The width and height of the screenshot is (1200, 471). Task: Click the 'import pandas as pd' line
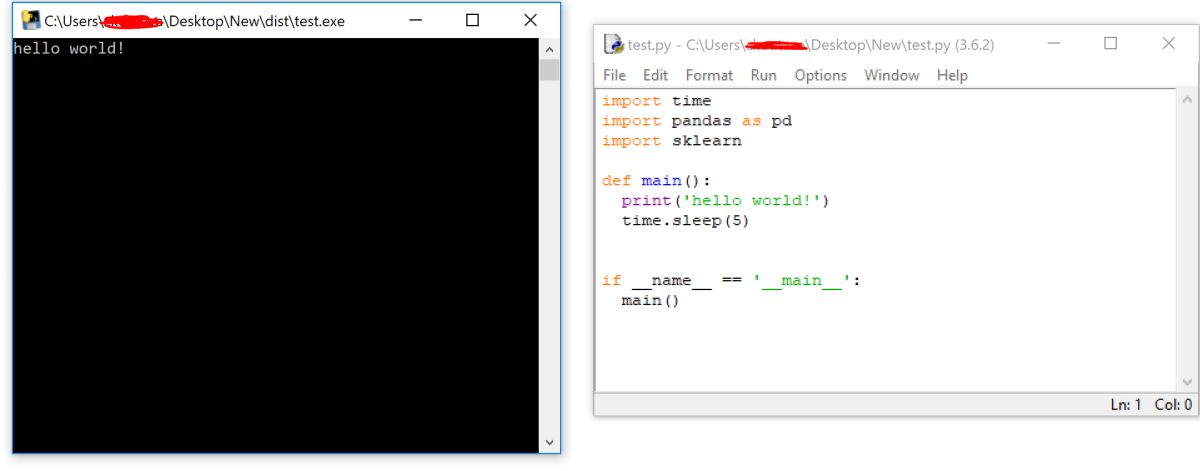697,121
